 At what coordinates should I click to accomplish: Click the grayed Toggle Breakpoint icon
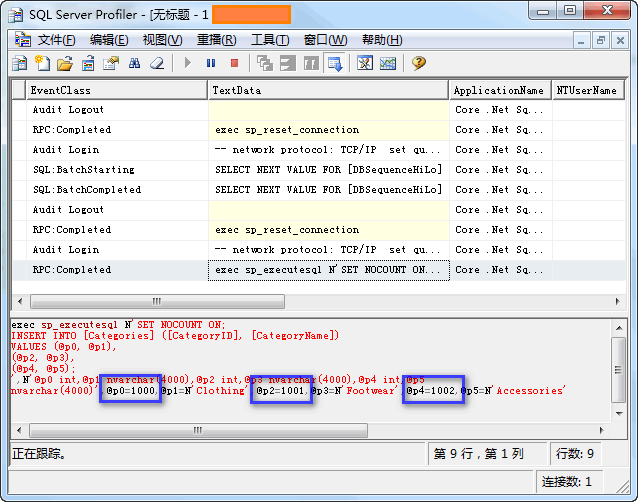pos(311,63)
